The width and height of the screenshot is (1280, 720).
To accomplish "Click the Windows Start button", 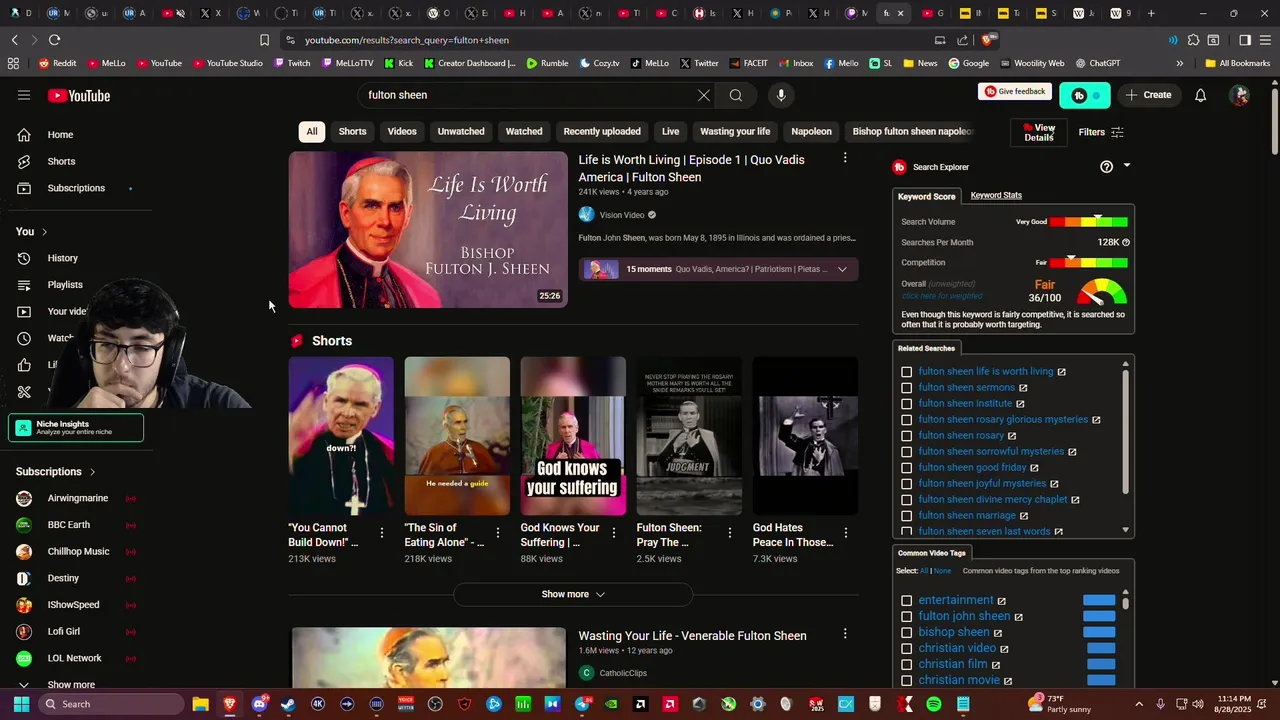I will [x=21, y=704].
